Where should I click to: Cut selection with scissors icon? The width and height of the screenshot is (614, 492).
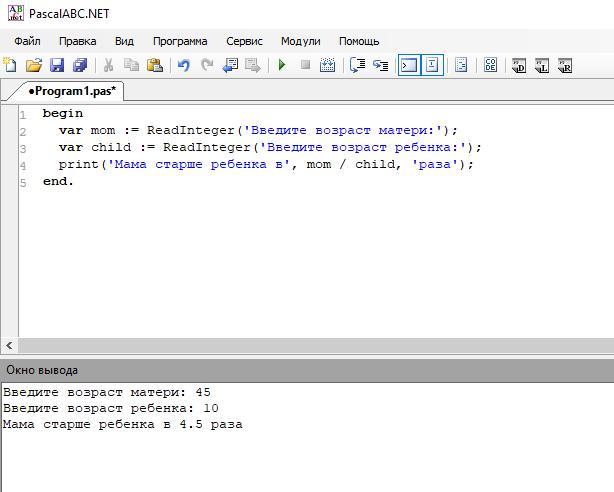pos(108,65)
